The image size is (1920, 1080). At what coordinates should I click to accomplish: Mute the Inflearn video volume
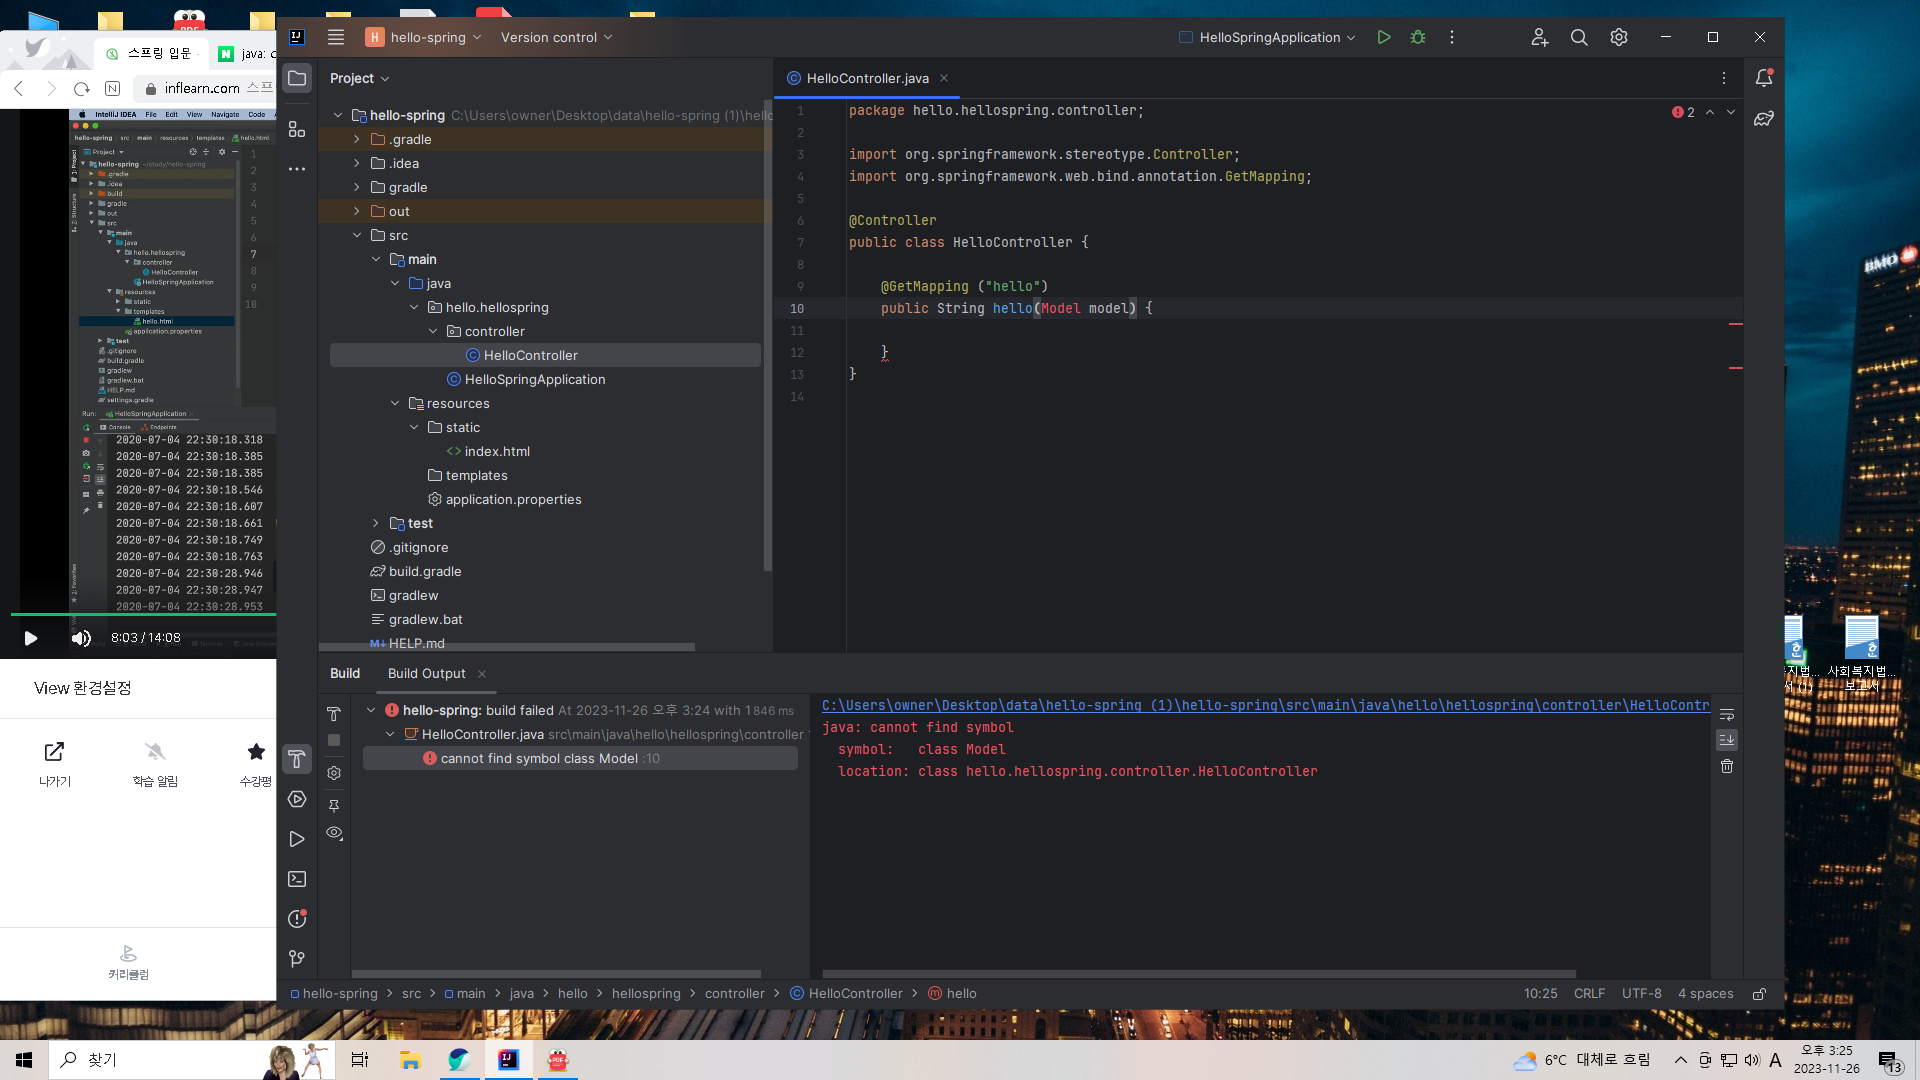pyautogui.click(x=81, y=638)
